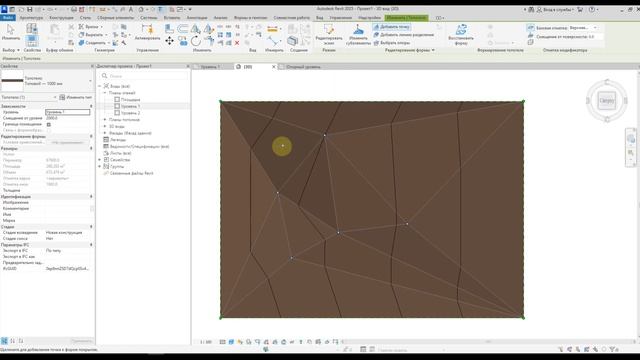Select the Offset tool
This screenshot has height=360, width=640.
click(182, 28)
